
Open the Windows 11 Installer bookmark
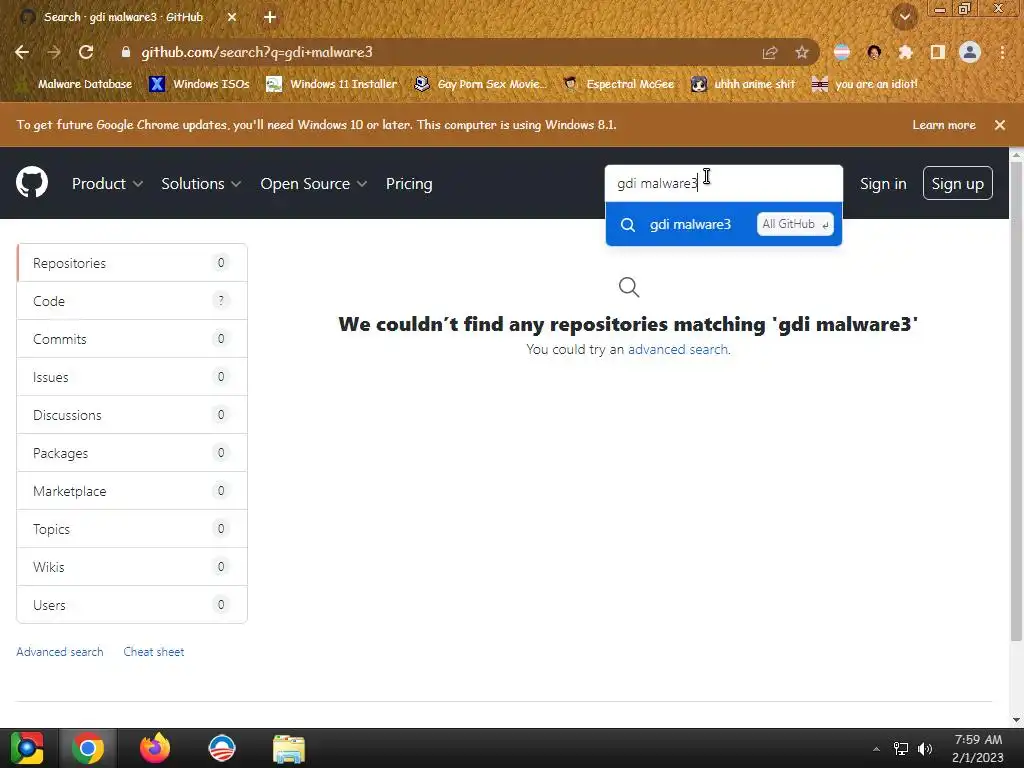[x=332, y=84]
